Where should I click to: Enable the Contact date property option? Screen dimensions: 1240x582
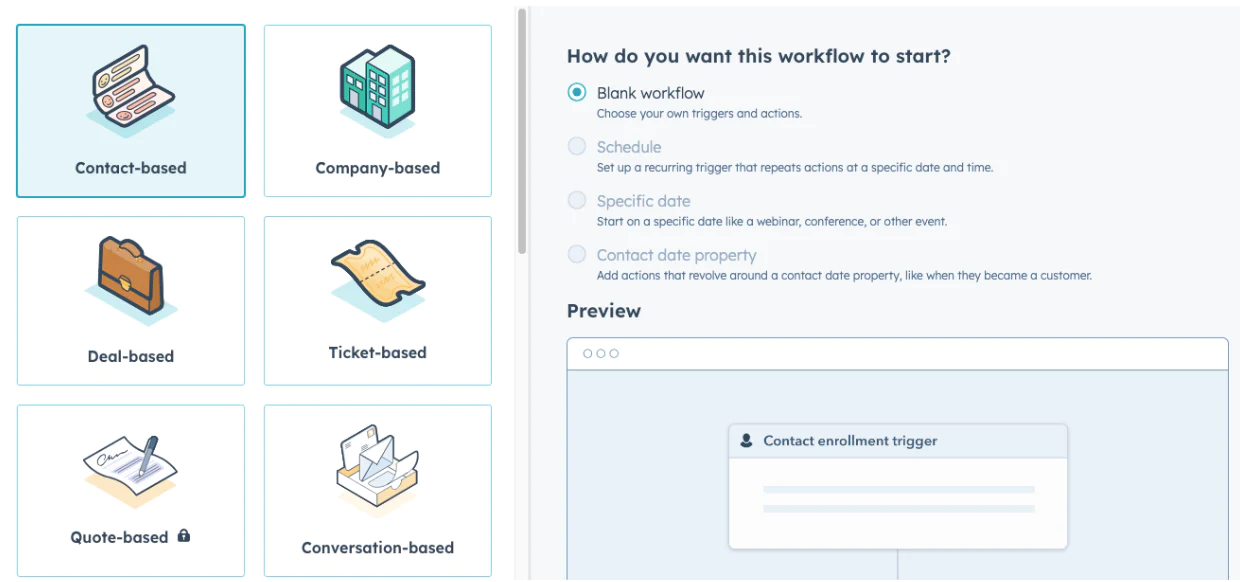coord(576,254)
